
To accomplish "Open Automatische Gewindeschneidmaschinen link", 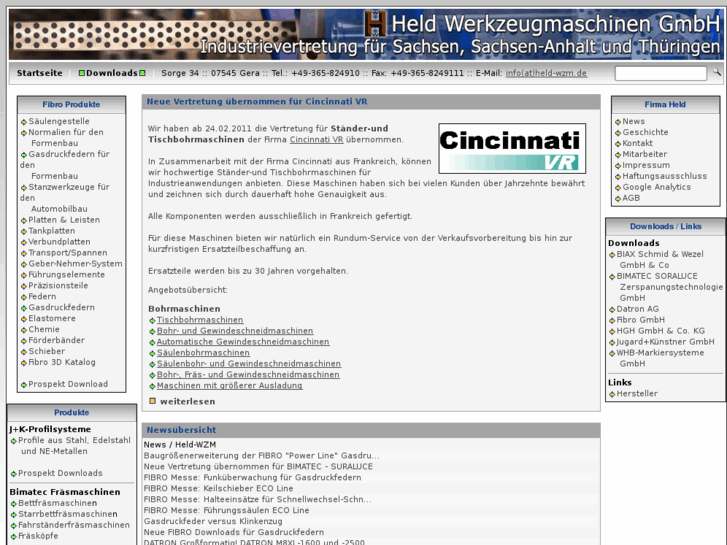I will pos(243,342).
